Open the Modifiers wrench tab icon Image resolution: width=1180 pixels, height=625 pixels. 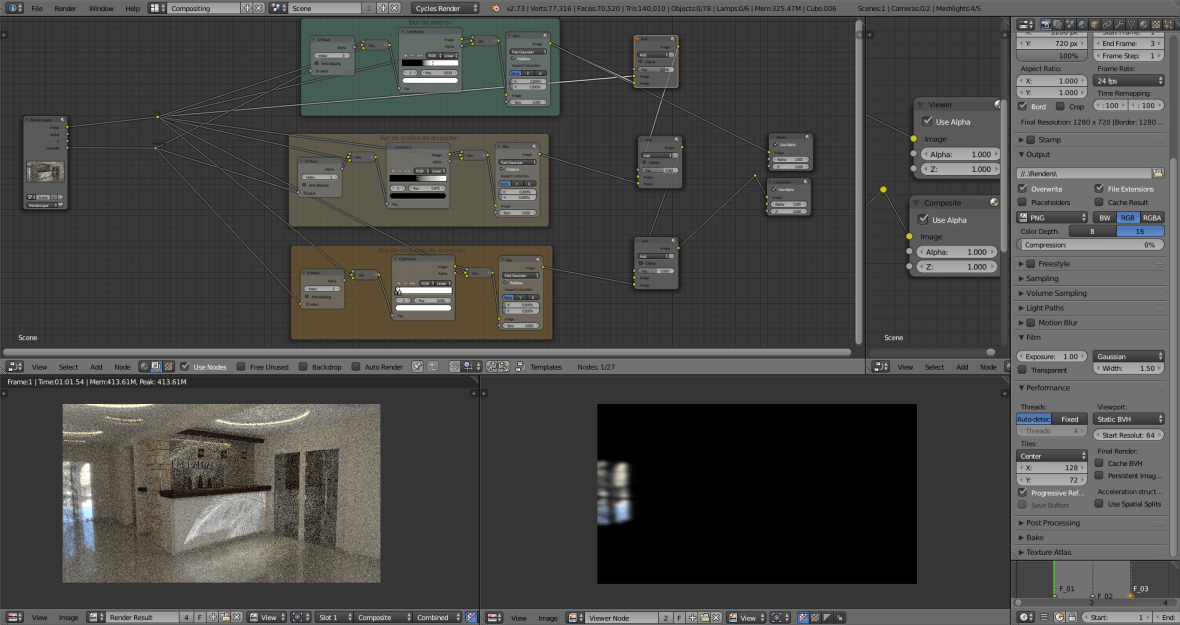1118,24
